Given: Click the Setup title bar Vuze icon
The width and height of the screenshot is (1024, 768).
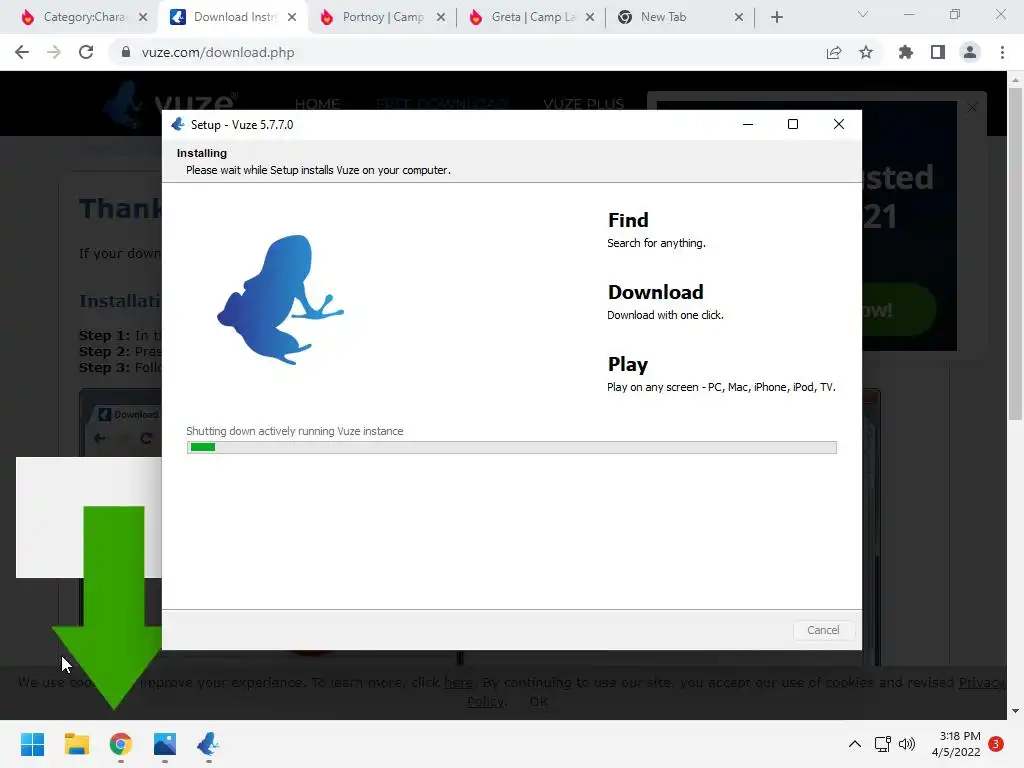Looking at the screenshot, I should pyautogui.click(x=178, y=124).
